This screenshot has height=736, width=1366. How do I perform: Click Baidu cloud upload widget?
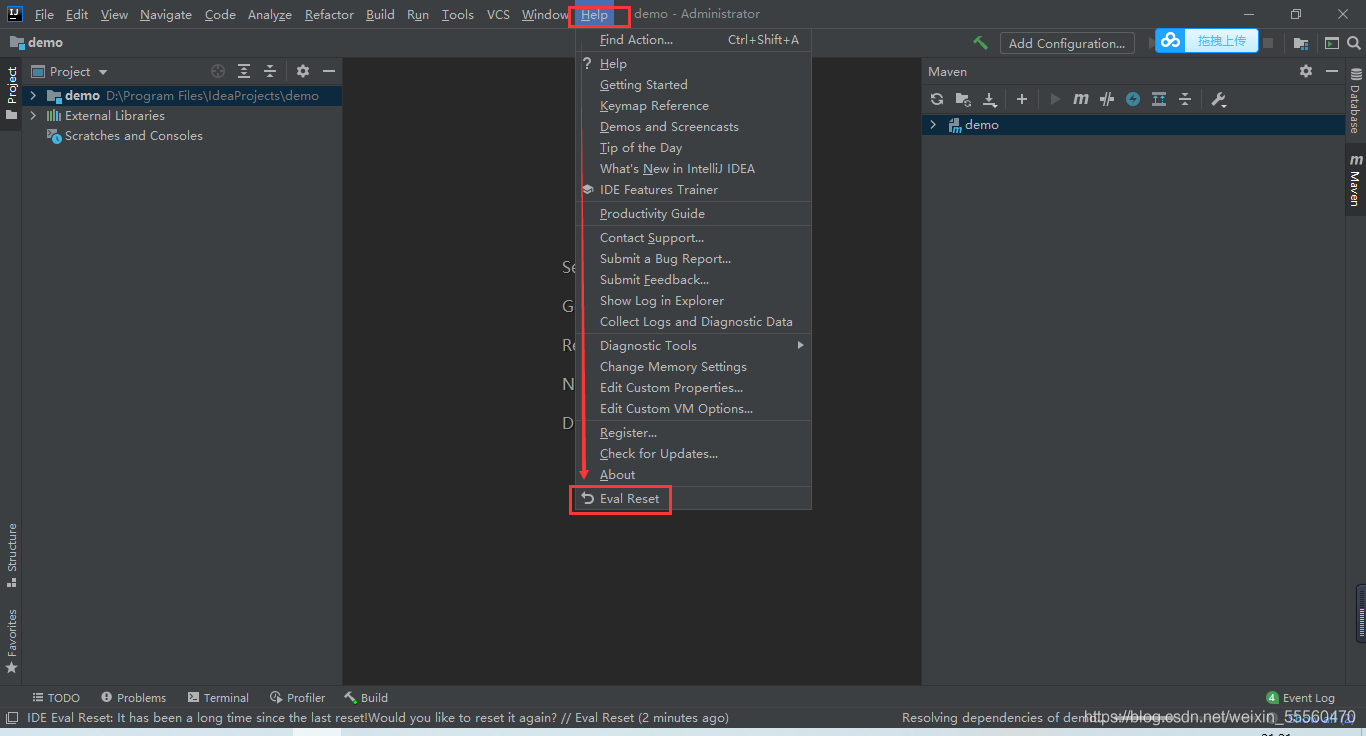pyautogui.click(x=1207, y=40)
